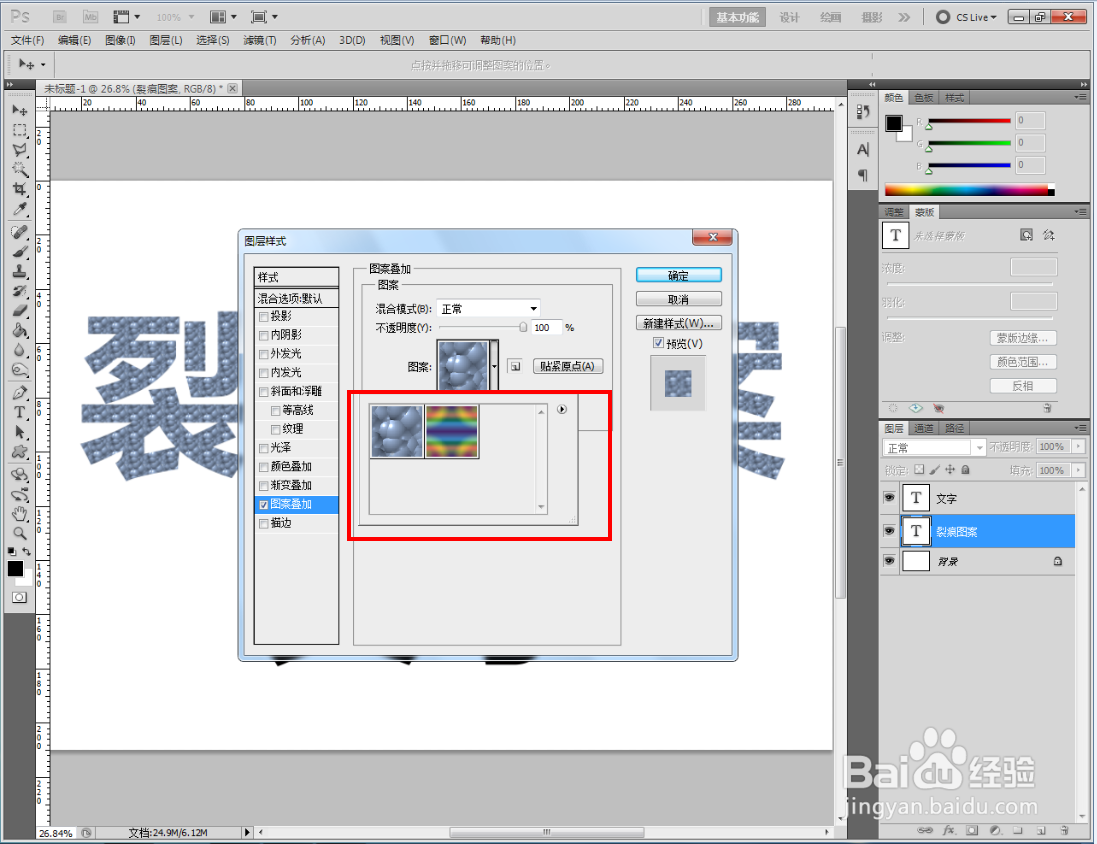1097x844 pixels.
Task: Click the foreground color swatch
Action: (14, 568)
